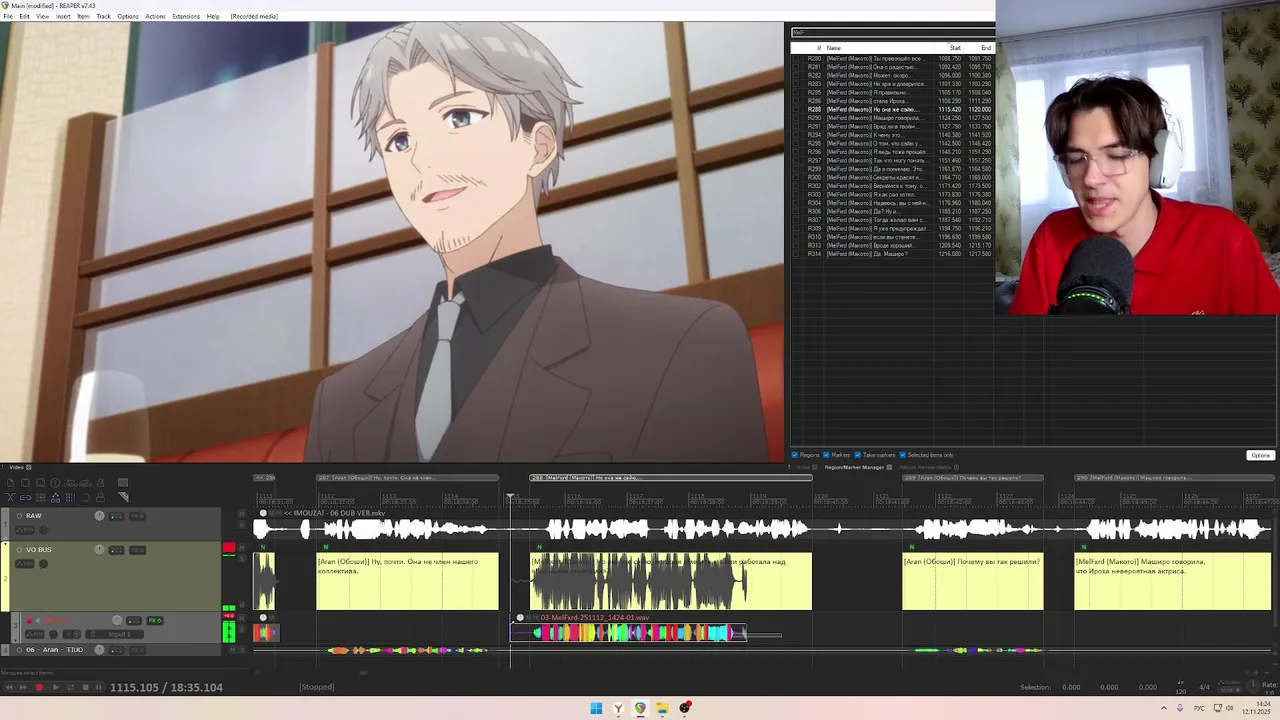Toggle grid lines toolbar icon
Viewport: 1280px width, 720px height.
click(x=70, y=497)
